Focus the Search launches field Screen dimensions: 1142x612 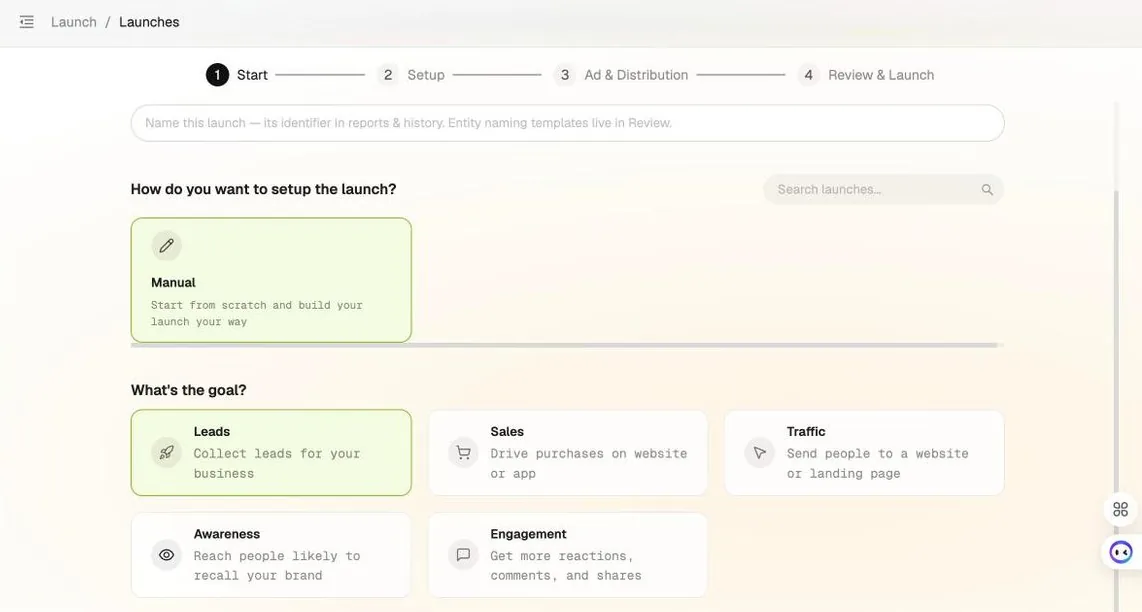[883, 189]
